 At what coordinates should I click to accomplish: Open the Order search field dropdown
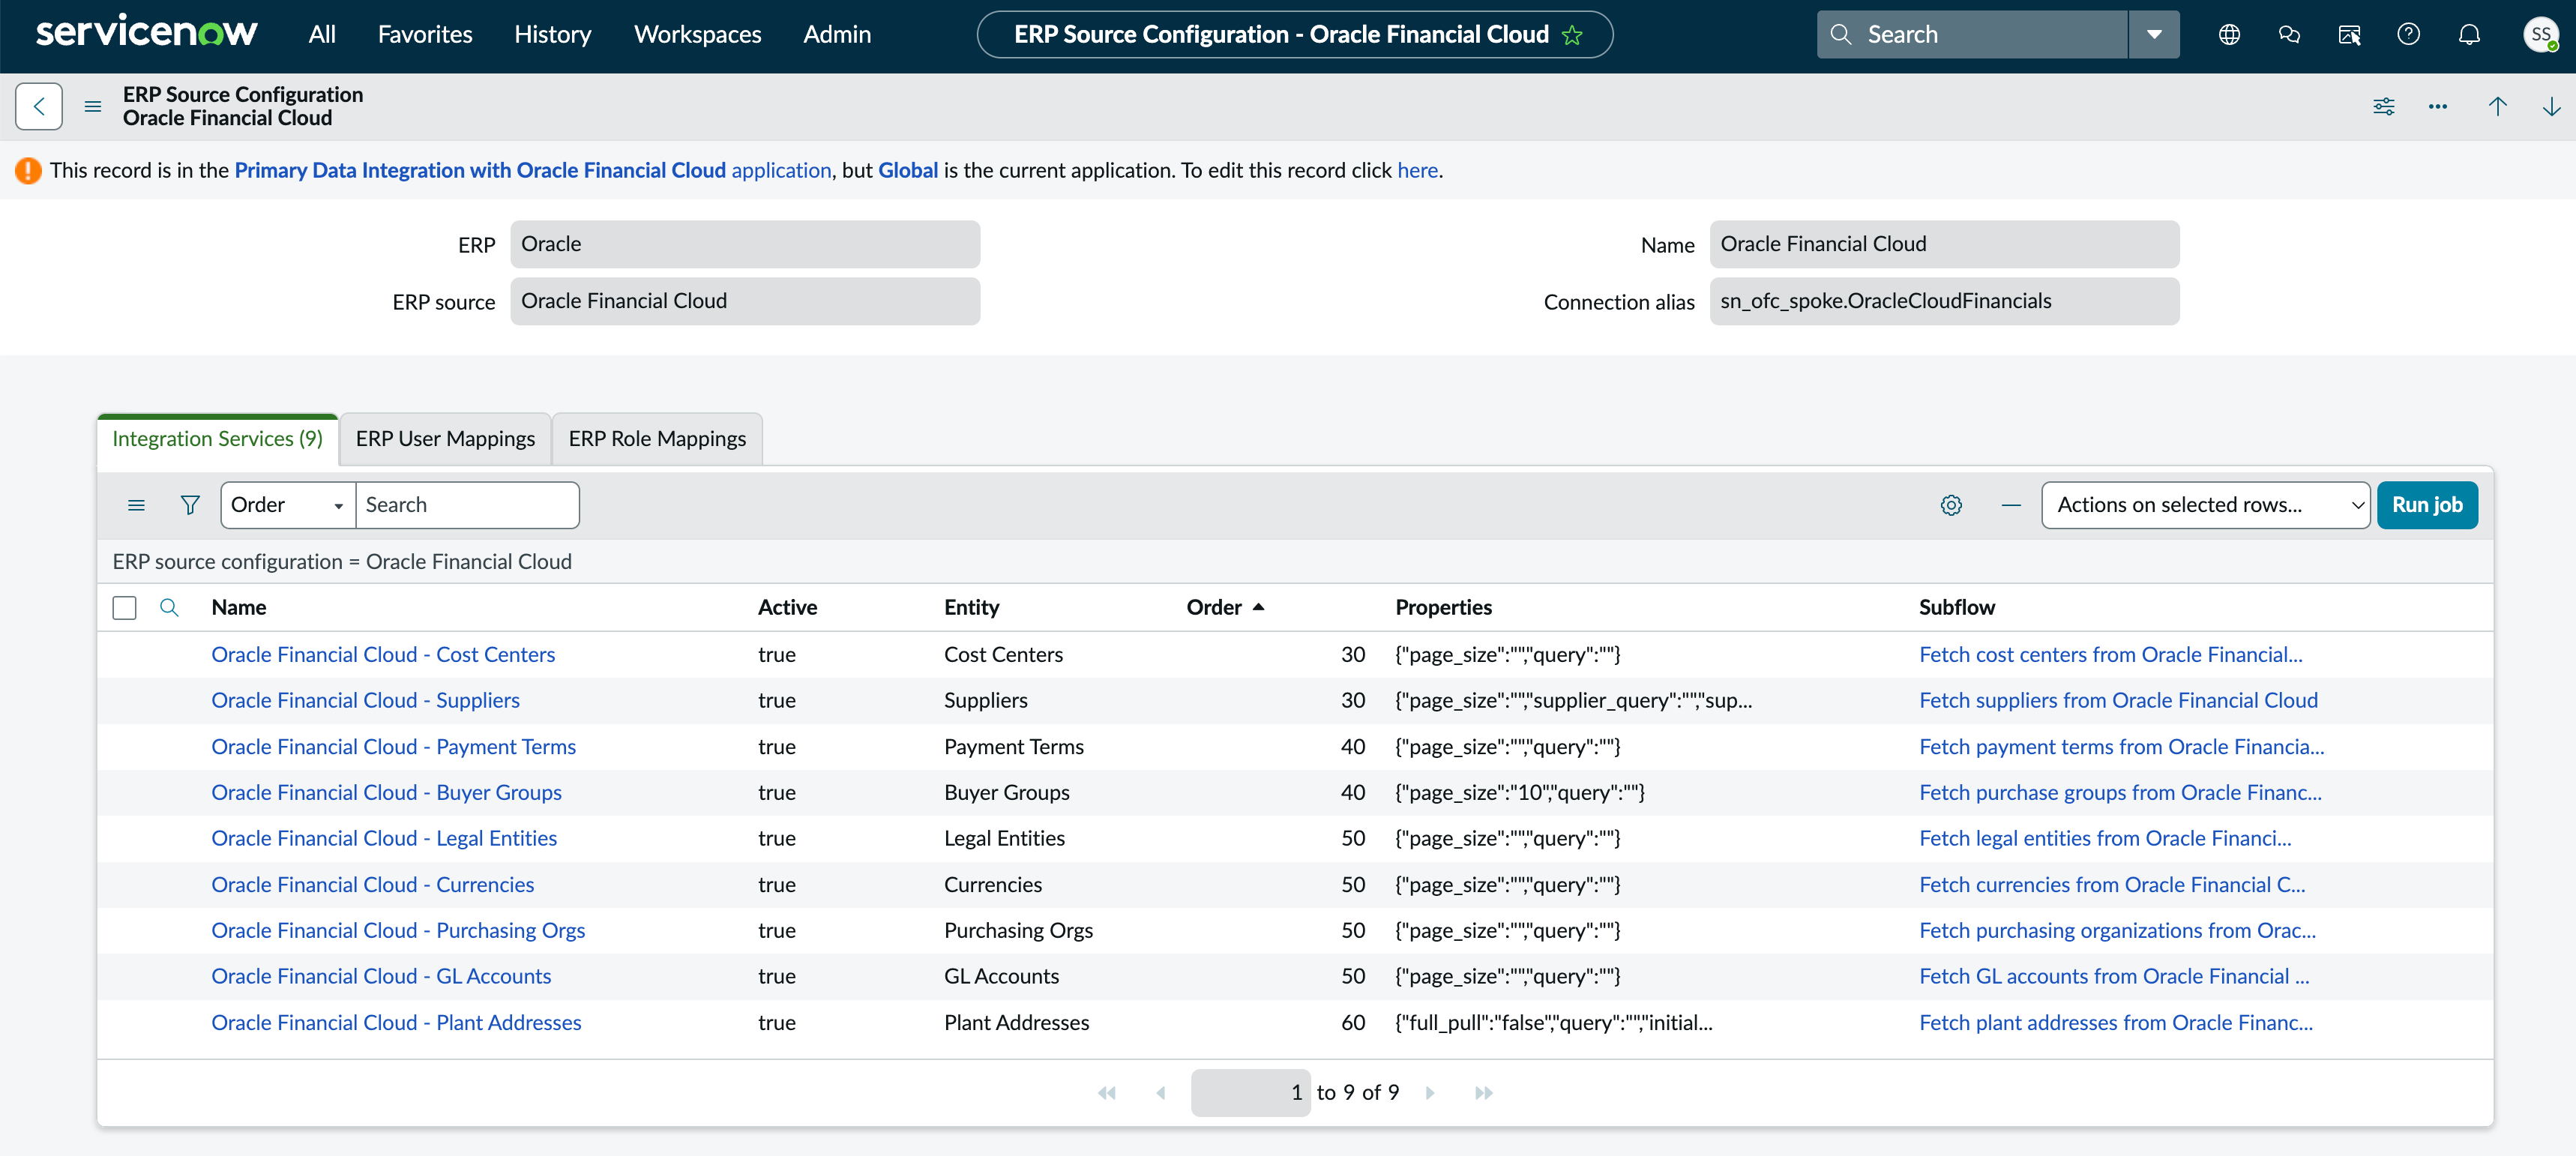(288, 505)
